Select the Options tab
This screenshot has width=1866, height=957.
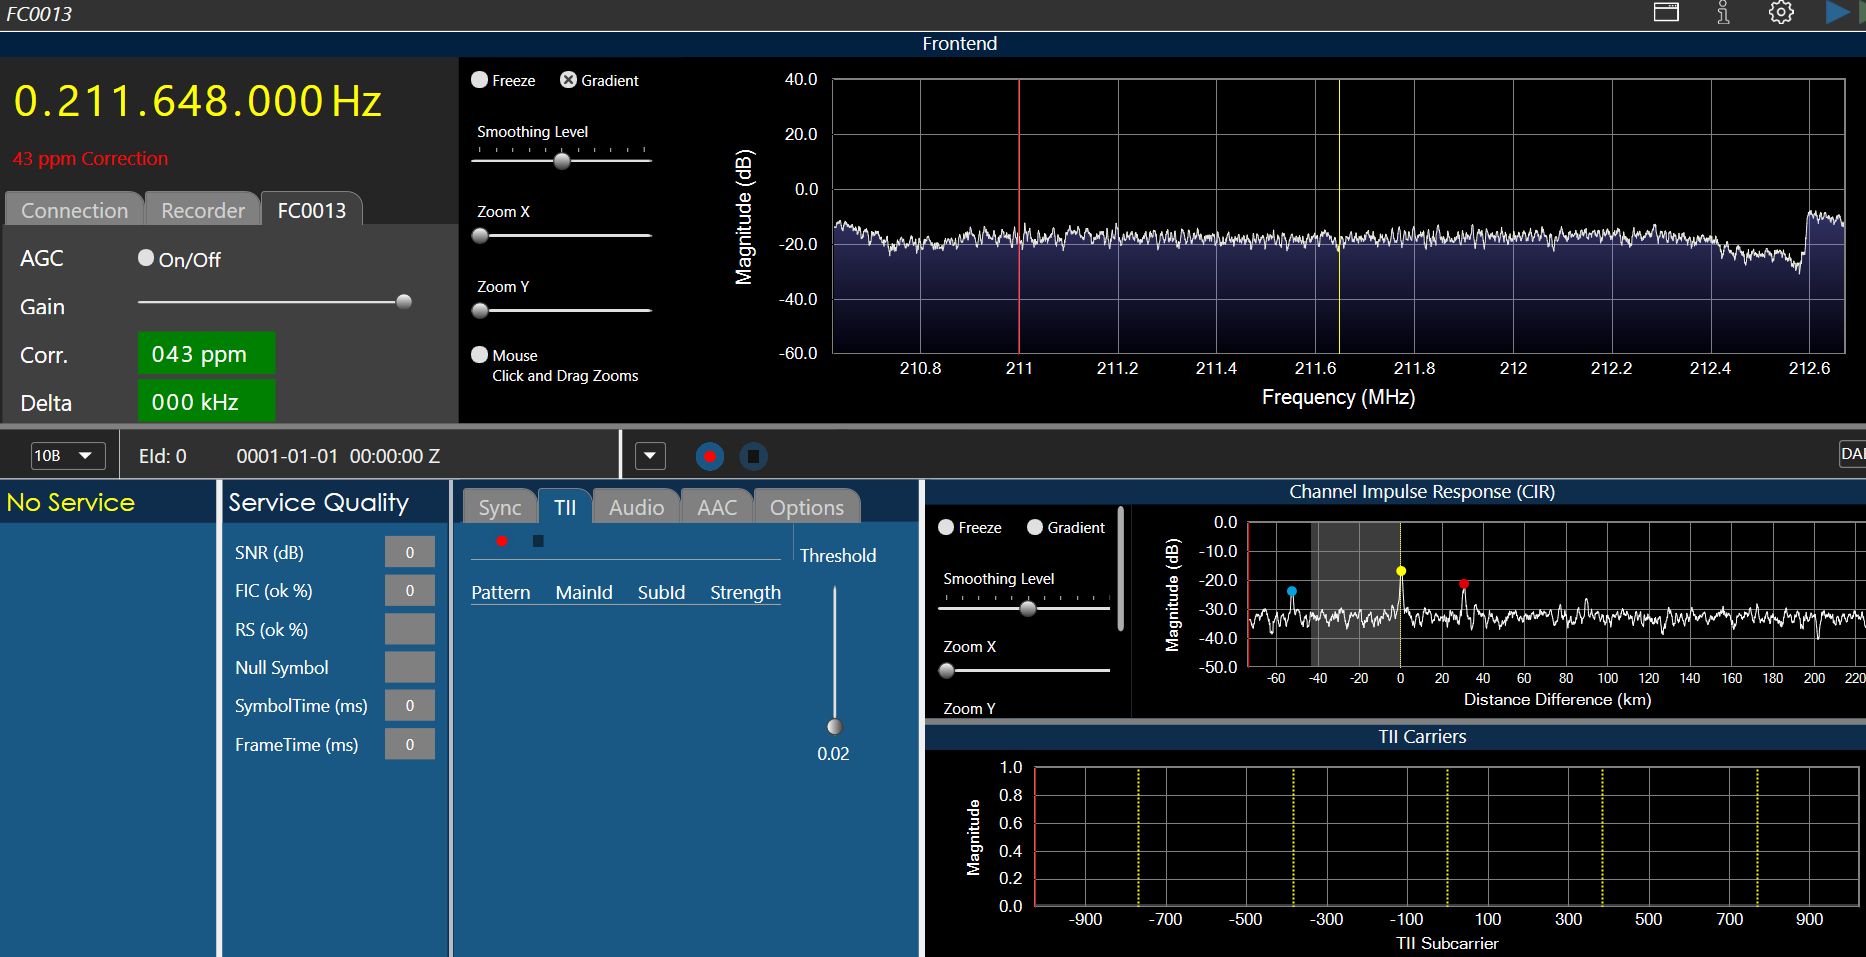[806, 507]
